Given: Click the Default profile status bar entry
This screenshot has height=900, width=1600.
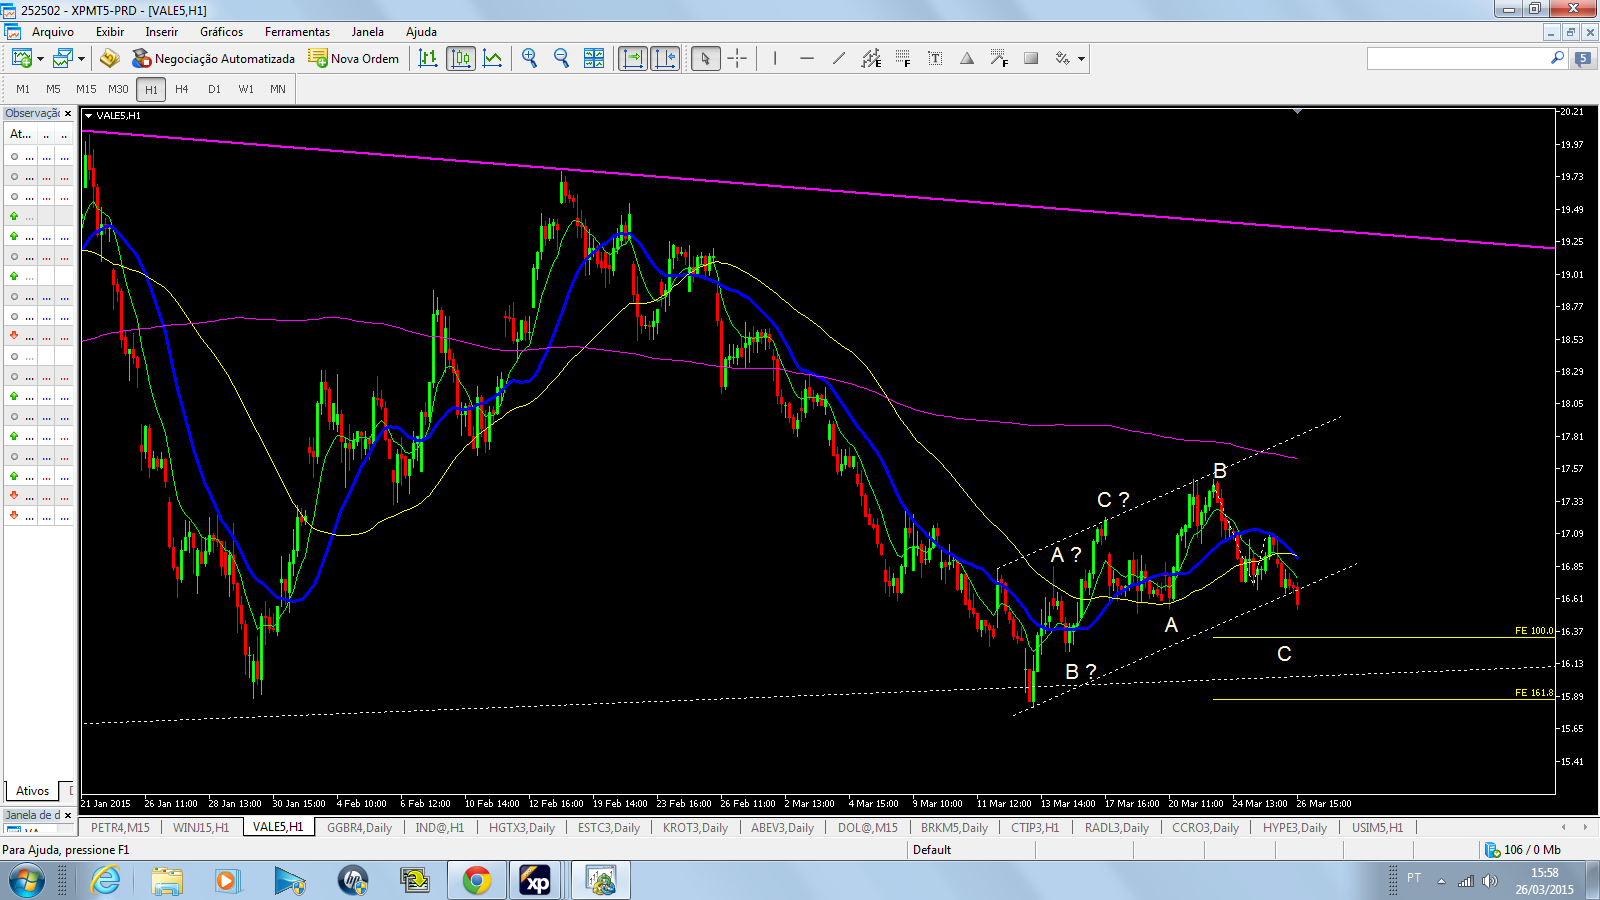Looking at the screenshot, I should (x=932, y=850).
